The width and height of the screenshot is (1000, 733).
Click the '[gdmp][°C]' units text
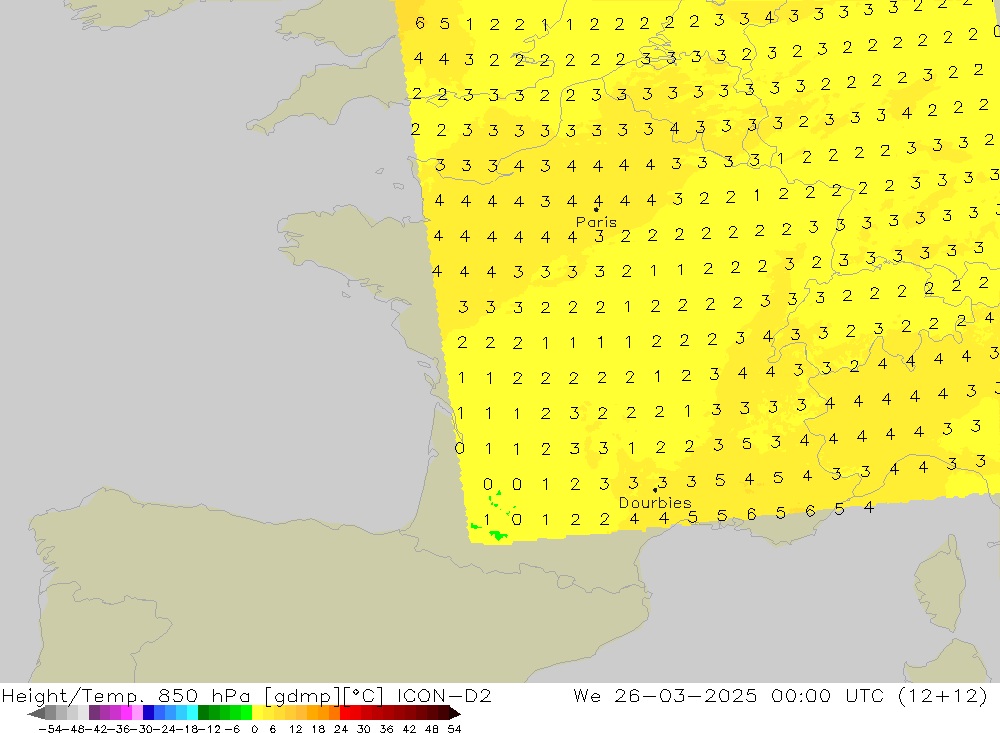coord(324,696)
